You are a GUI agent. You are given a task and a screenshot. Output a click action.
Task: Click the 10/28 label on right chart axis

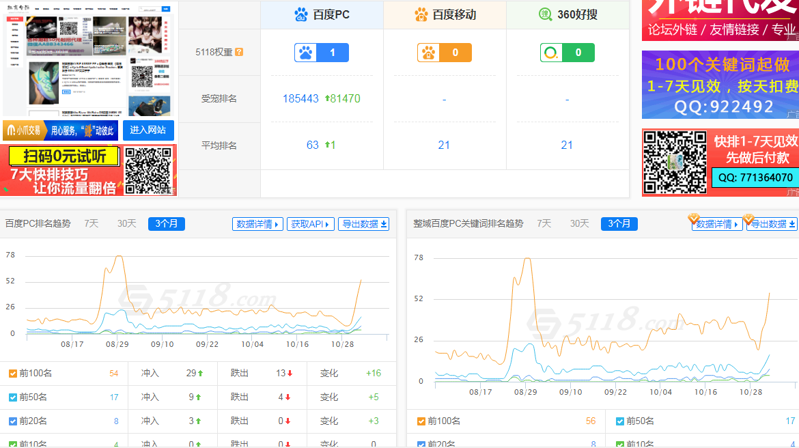coord(751,392)
